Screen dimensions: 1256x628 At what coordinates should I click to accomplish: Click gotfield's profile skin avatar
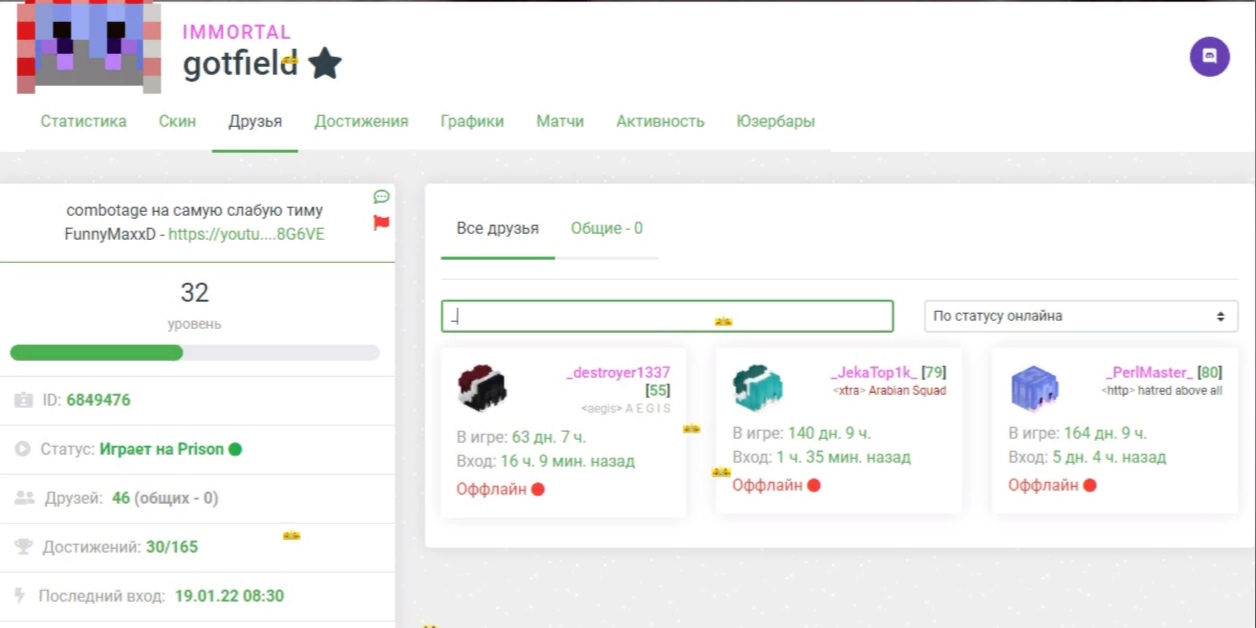(x=88, y=46)
